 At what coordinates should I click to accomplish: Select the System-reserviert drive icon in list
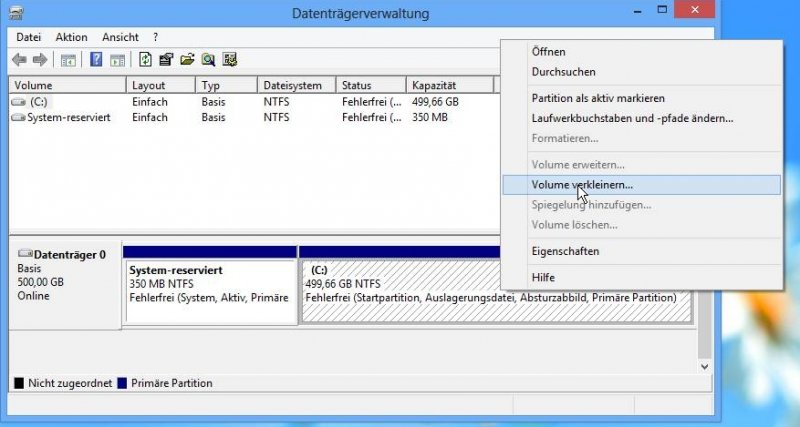coord(18,118)
